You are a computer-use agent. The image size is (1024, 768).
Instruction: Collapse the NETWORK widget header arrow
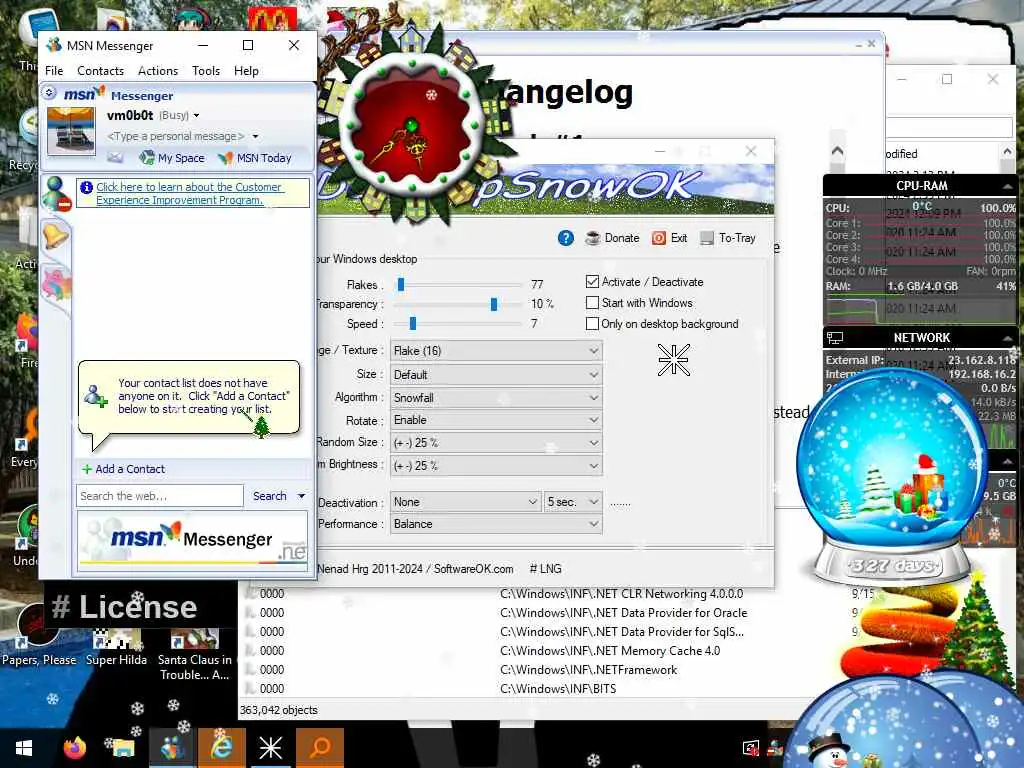point(1008,338)
